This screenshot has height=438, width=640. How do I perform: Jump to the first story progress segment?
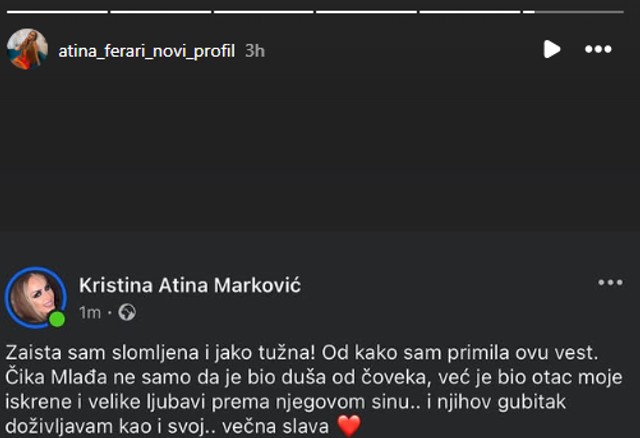(x=57, y=11)
